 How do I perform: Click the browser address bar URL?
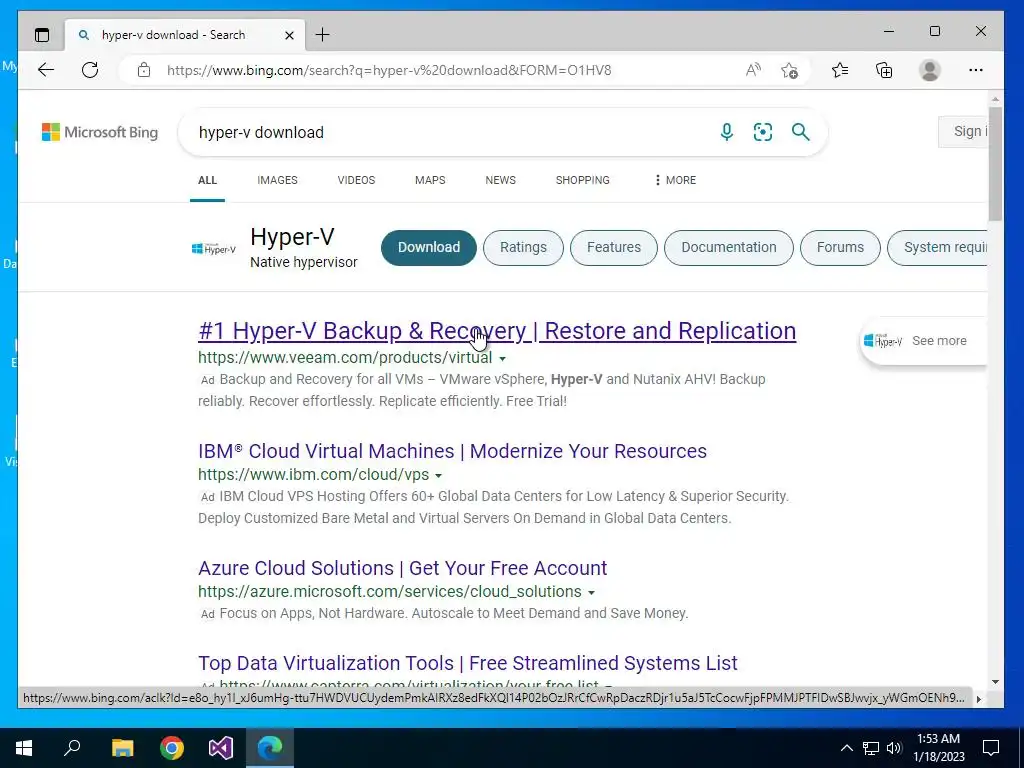(x=389, y=70)
